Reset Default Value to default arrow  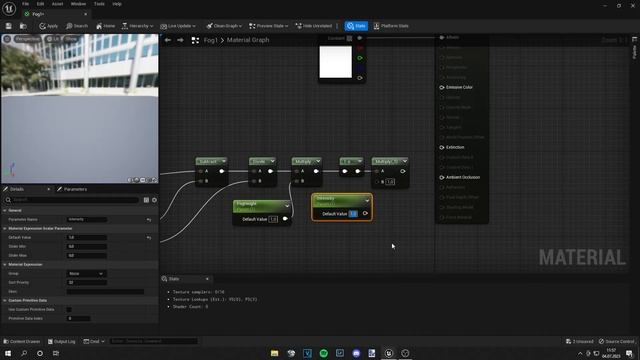[149, 237]
